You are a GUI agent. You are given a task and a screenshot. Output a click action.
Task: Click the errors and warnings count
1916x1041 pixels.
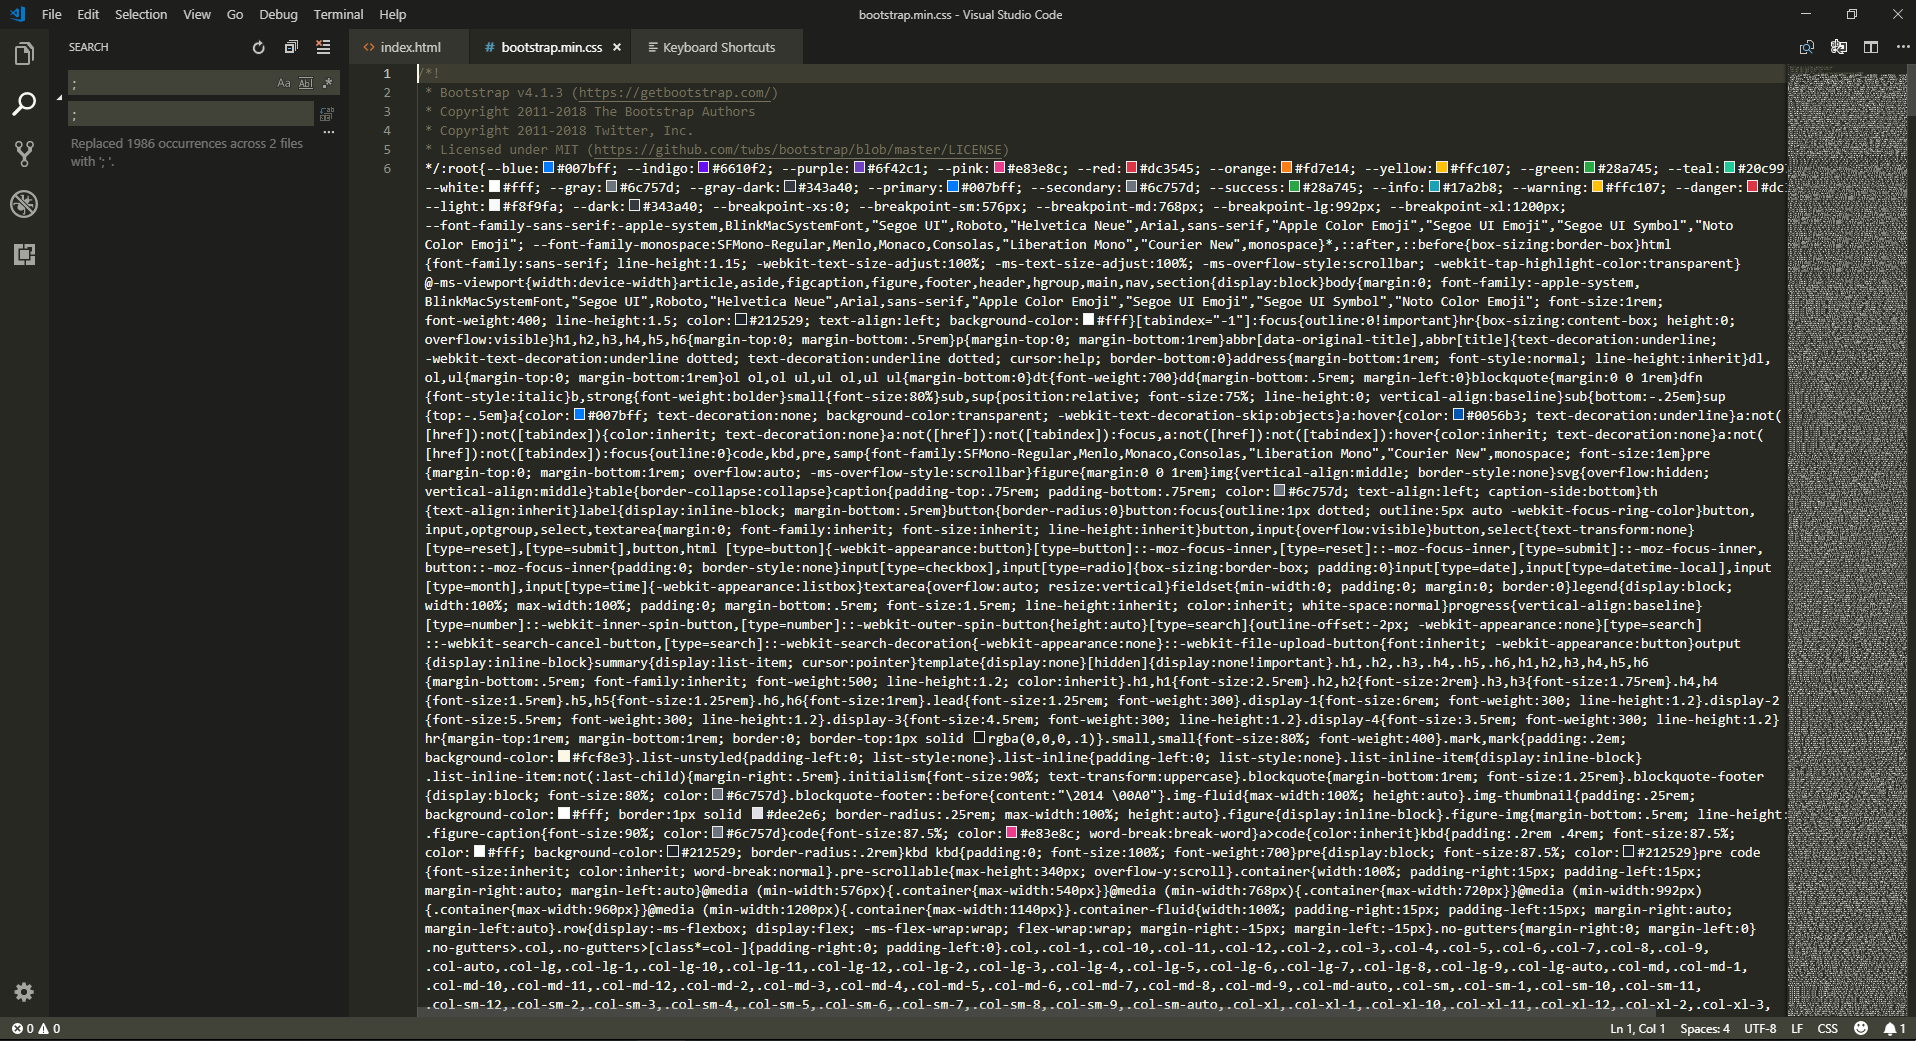[36, 1028]
